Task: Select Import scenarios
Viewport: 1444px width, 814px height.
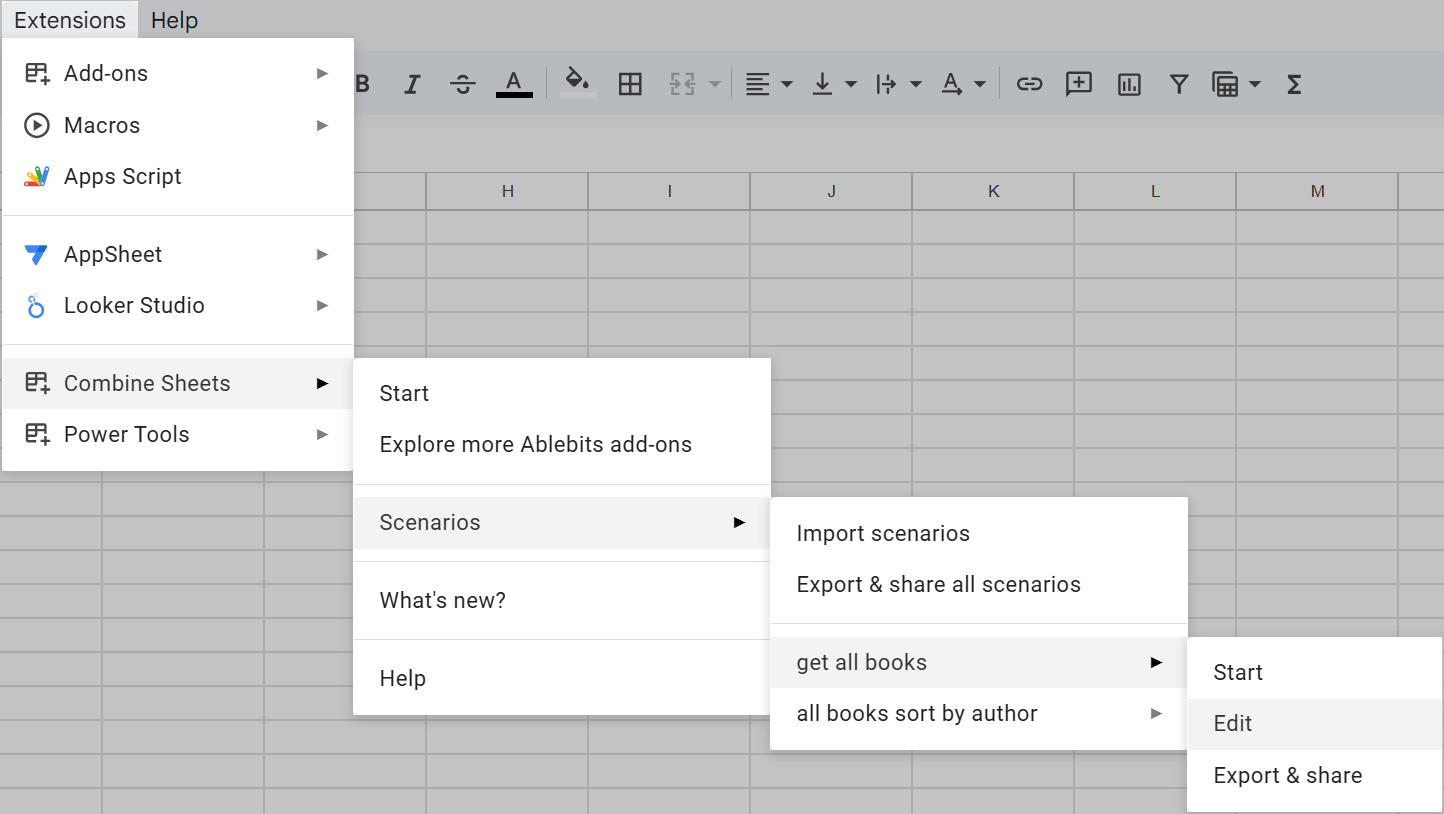Action: tap(979, 533)
